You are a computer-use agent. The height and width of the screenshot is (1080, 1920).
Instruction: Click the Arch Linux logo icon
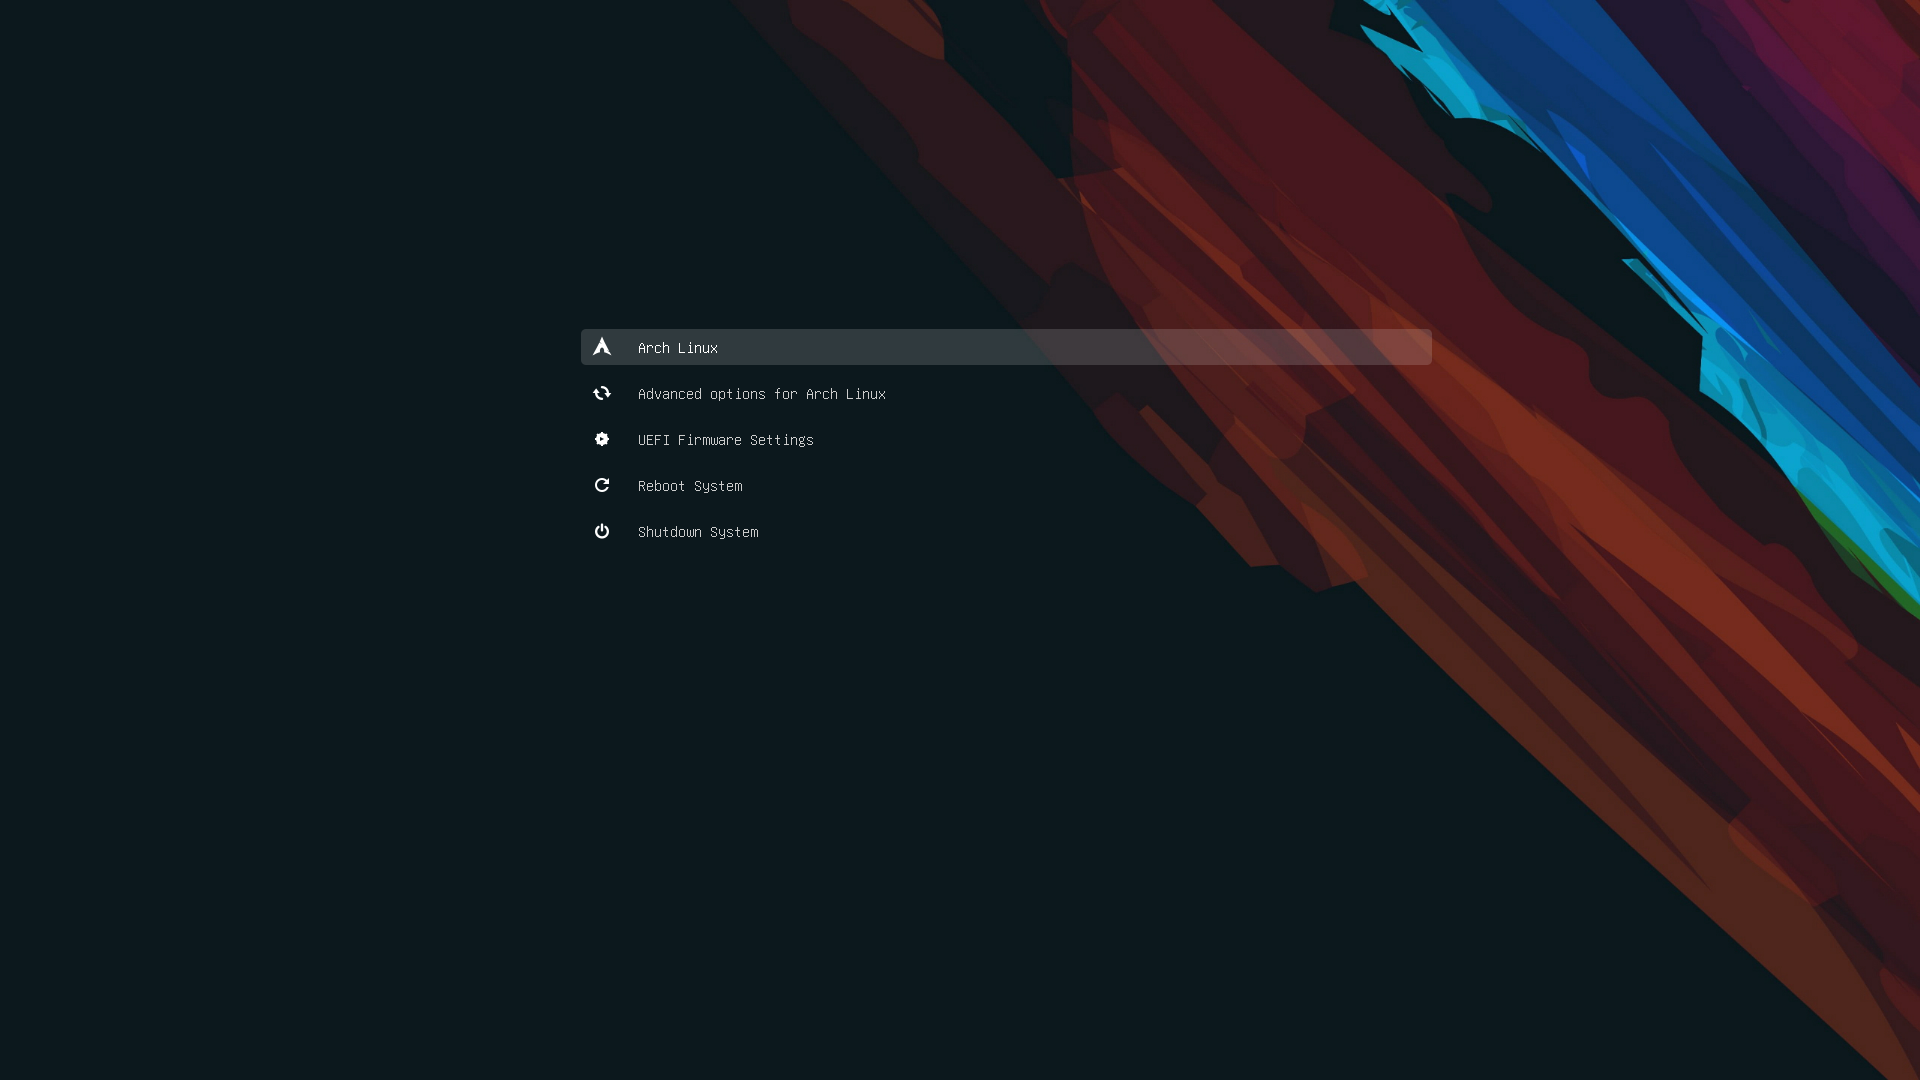602,347
